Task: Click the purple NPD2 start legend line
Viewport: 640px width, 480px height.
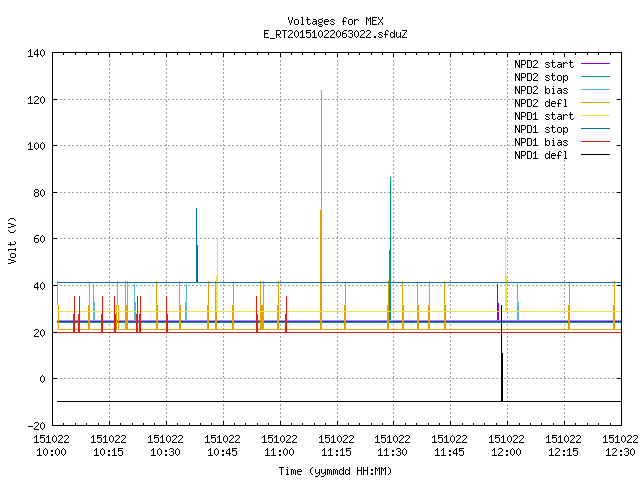Action: (x=596, y=64)
